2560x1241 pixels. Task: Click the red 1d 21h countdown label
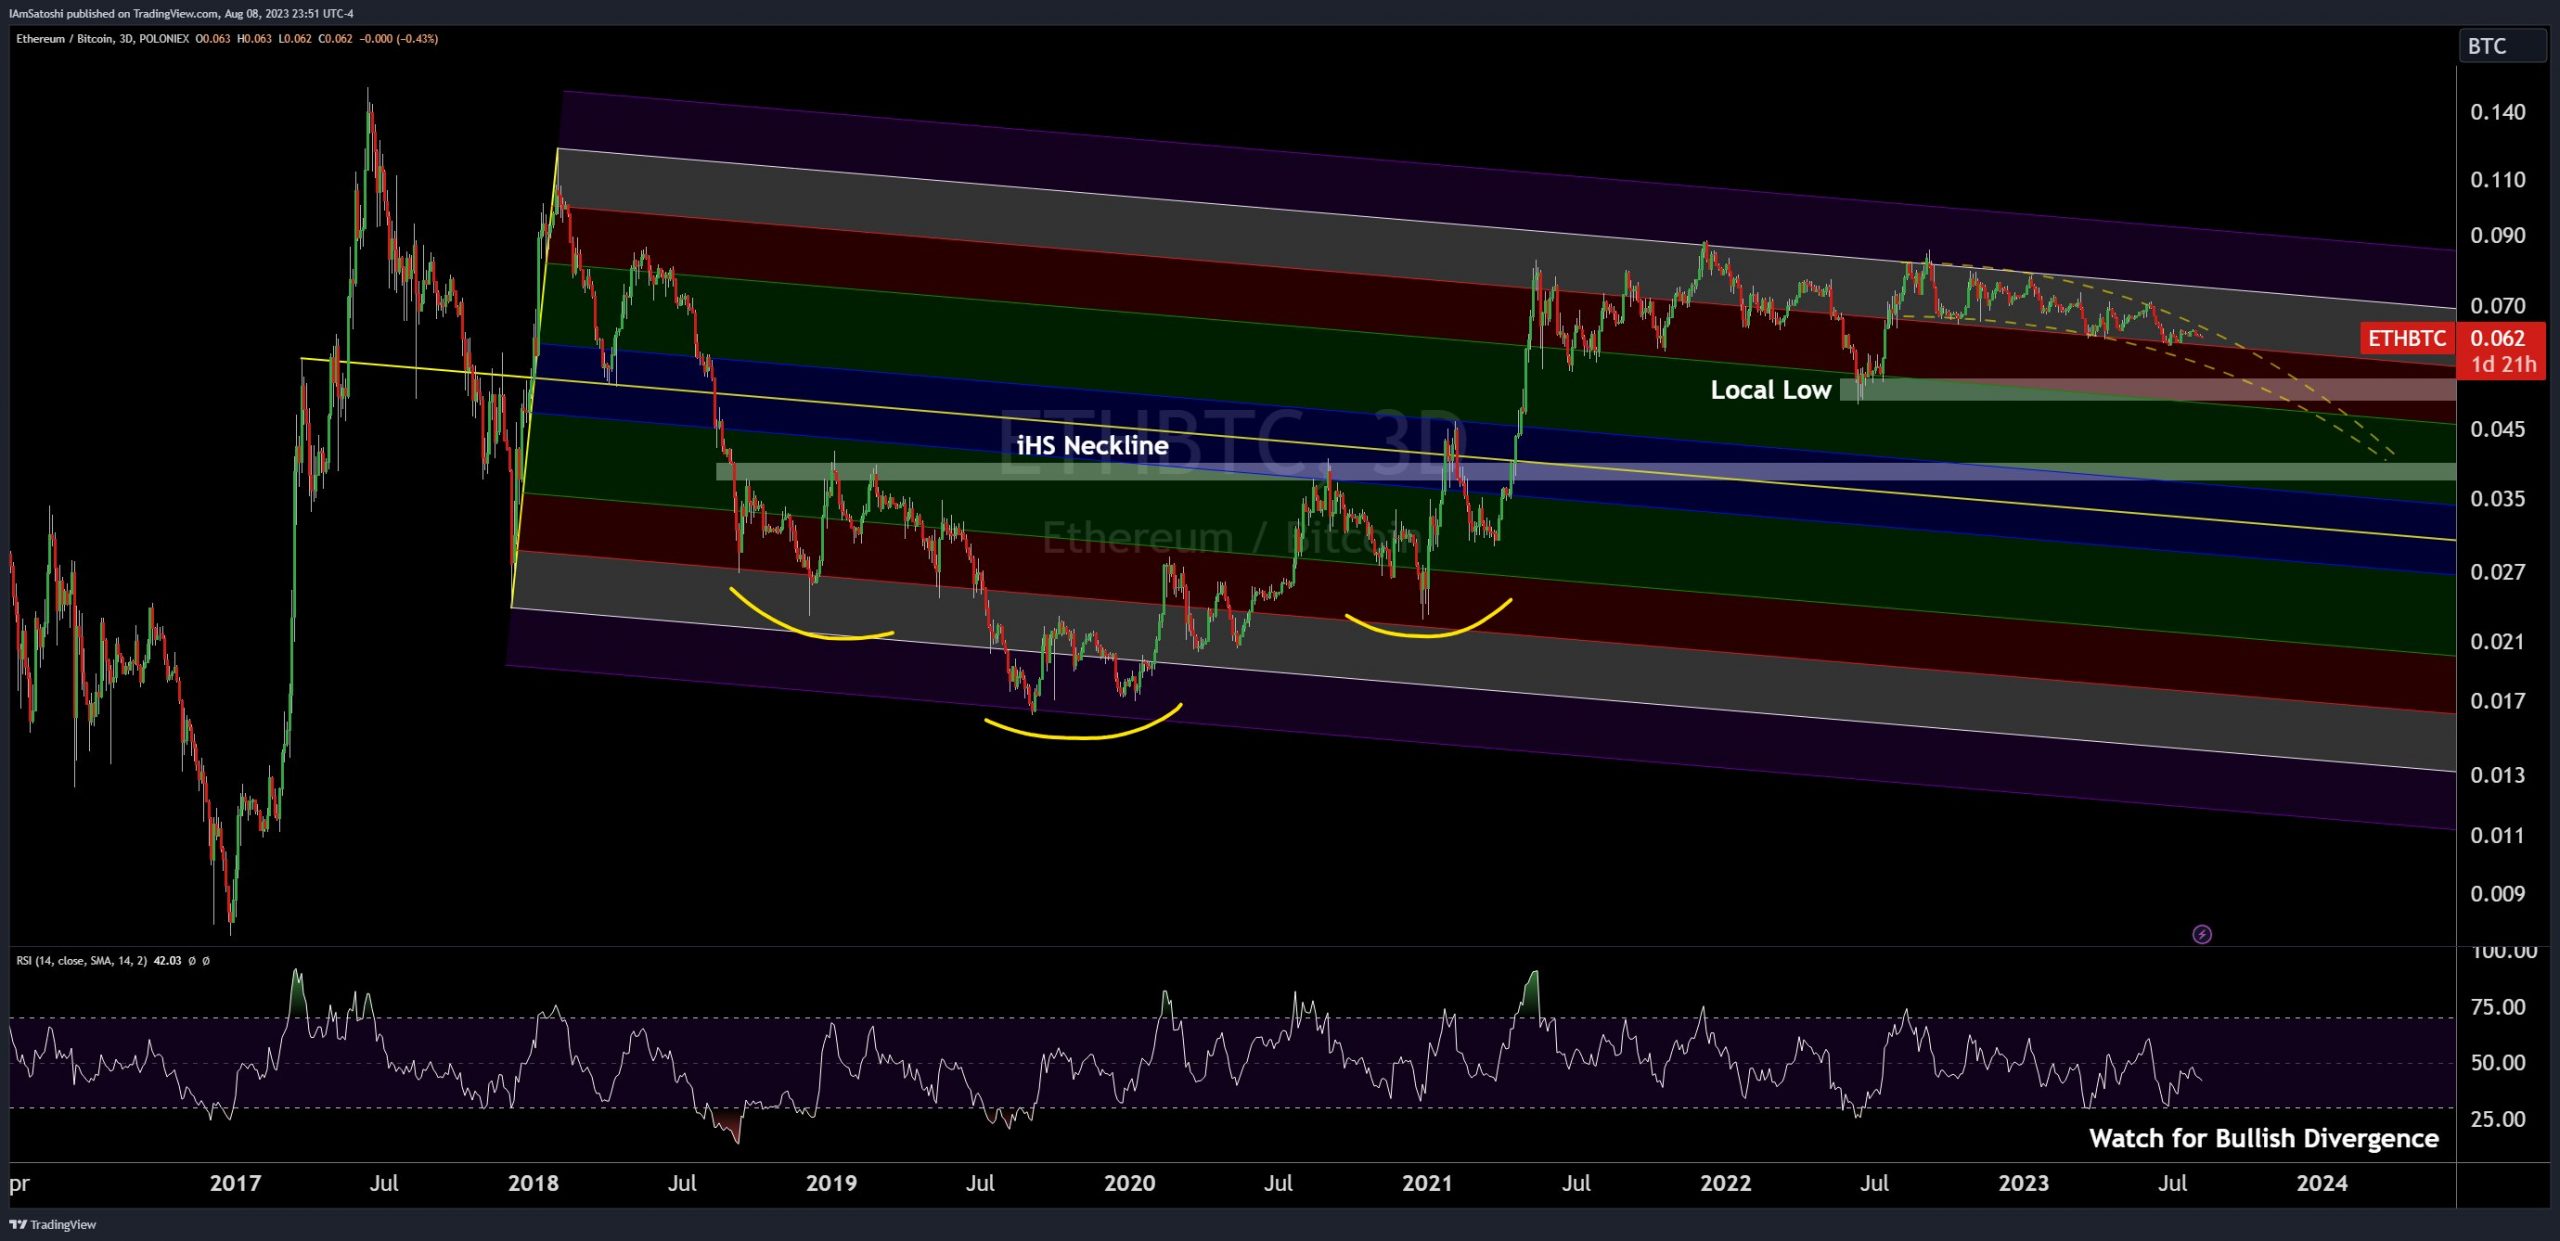click(x=2503, y=365)
